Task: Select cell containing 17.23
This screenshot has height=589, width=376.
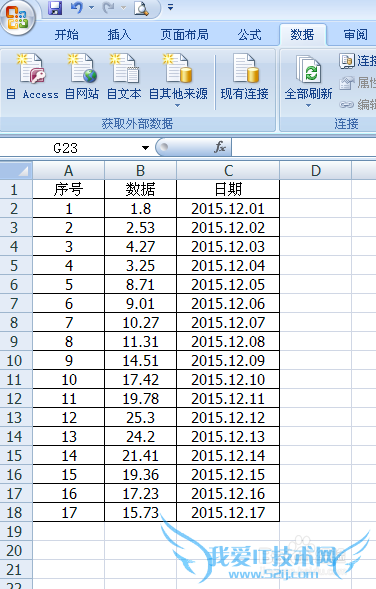Action: click(x=140, y=494)
